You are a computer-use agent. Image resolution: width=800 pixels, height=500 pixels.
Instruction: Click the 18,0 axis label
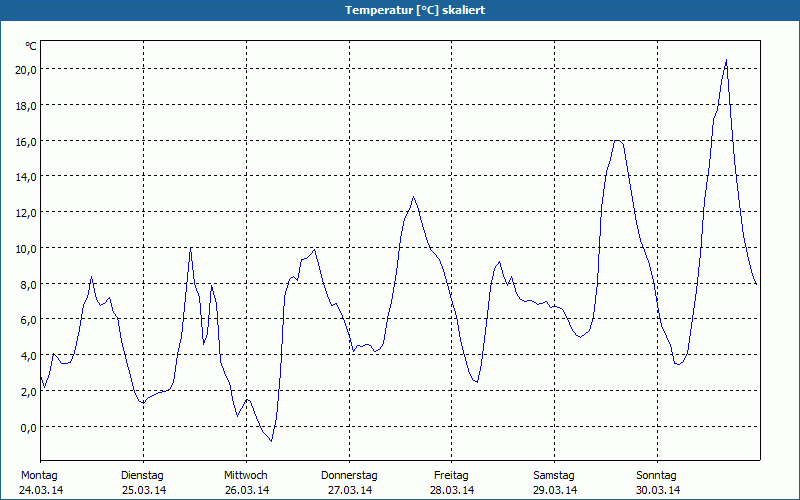(x=25, y=106)
